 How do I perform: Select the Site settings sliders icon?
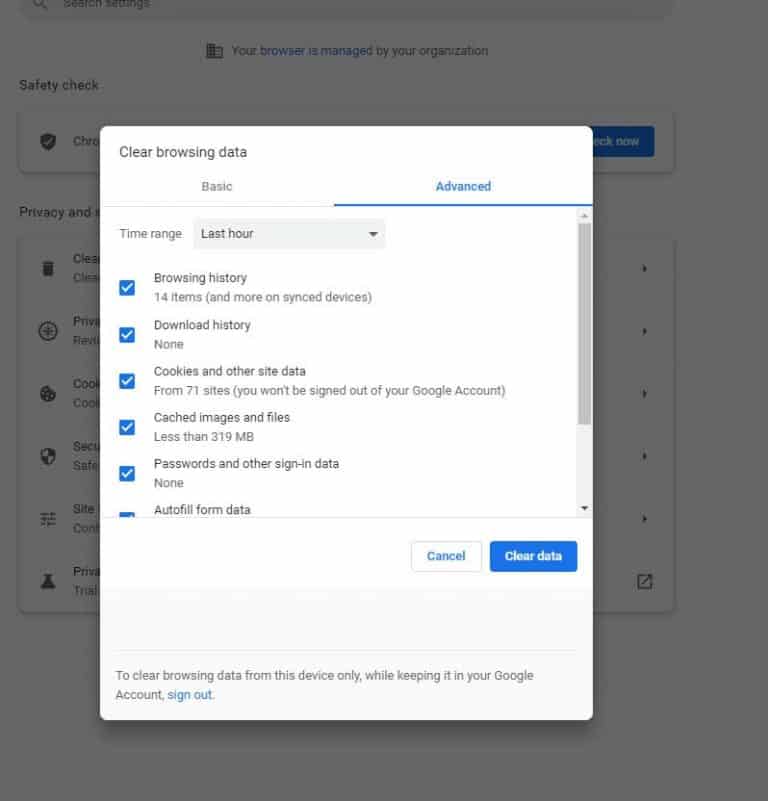(48, 518)
